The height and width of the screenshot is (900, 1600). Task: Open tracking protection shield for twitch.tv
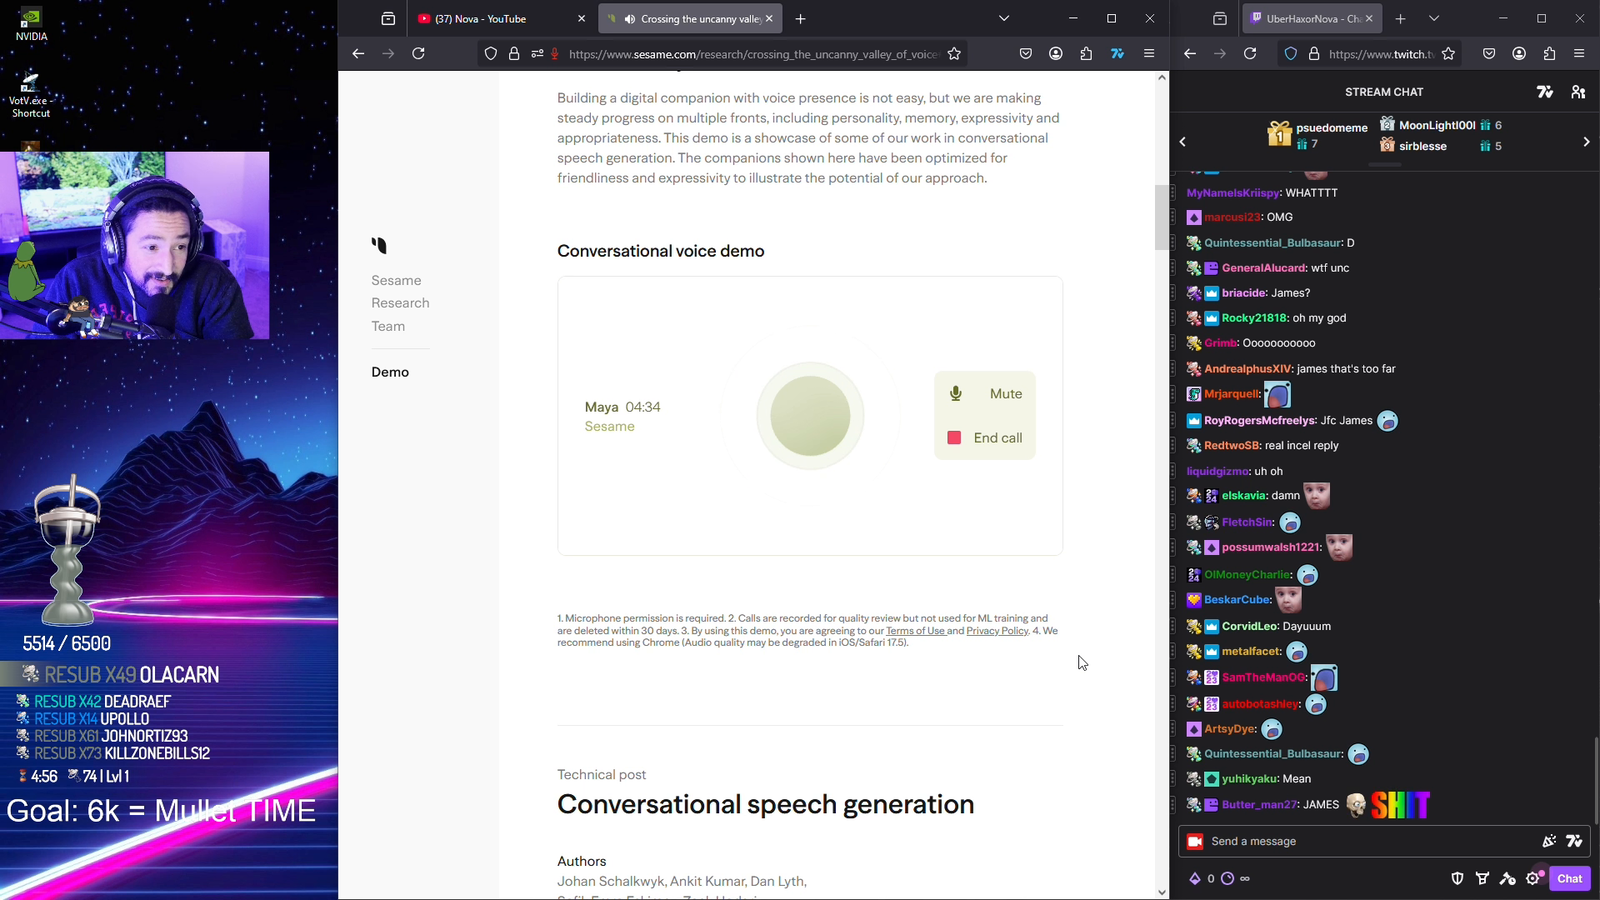tap(1291, 54)
